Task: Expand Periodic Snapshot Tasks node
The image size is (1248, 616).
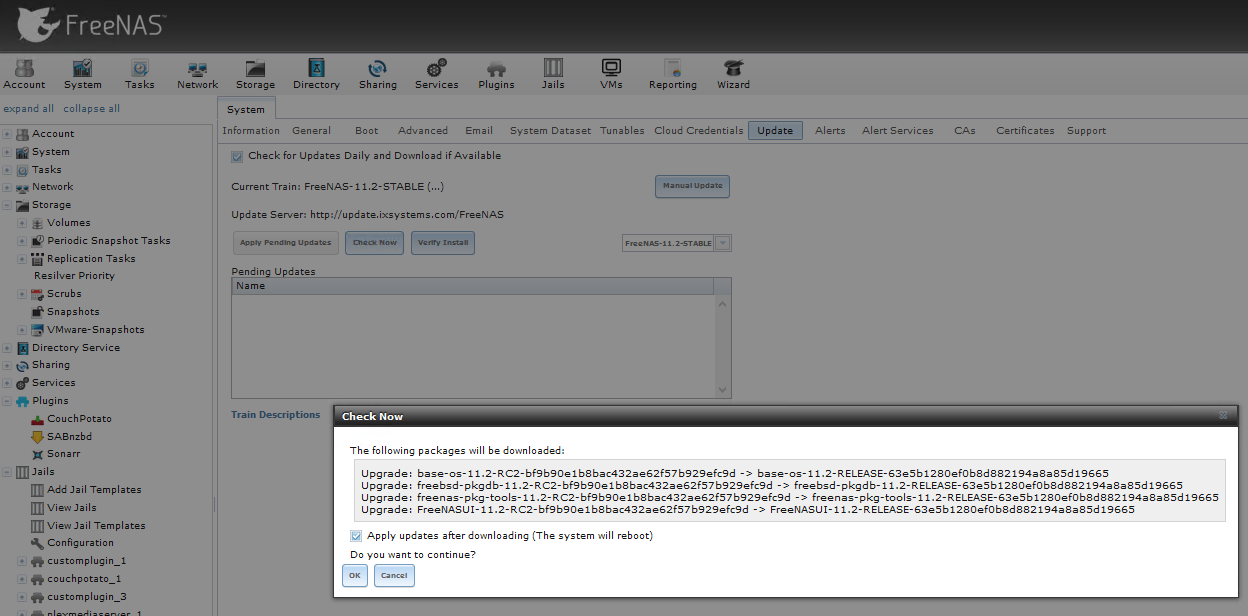Action: 22,241
